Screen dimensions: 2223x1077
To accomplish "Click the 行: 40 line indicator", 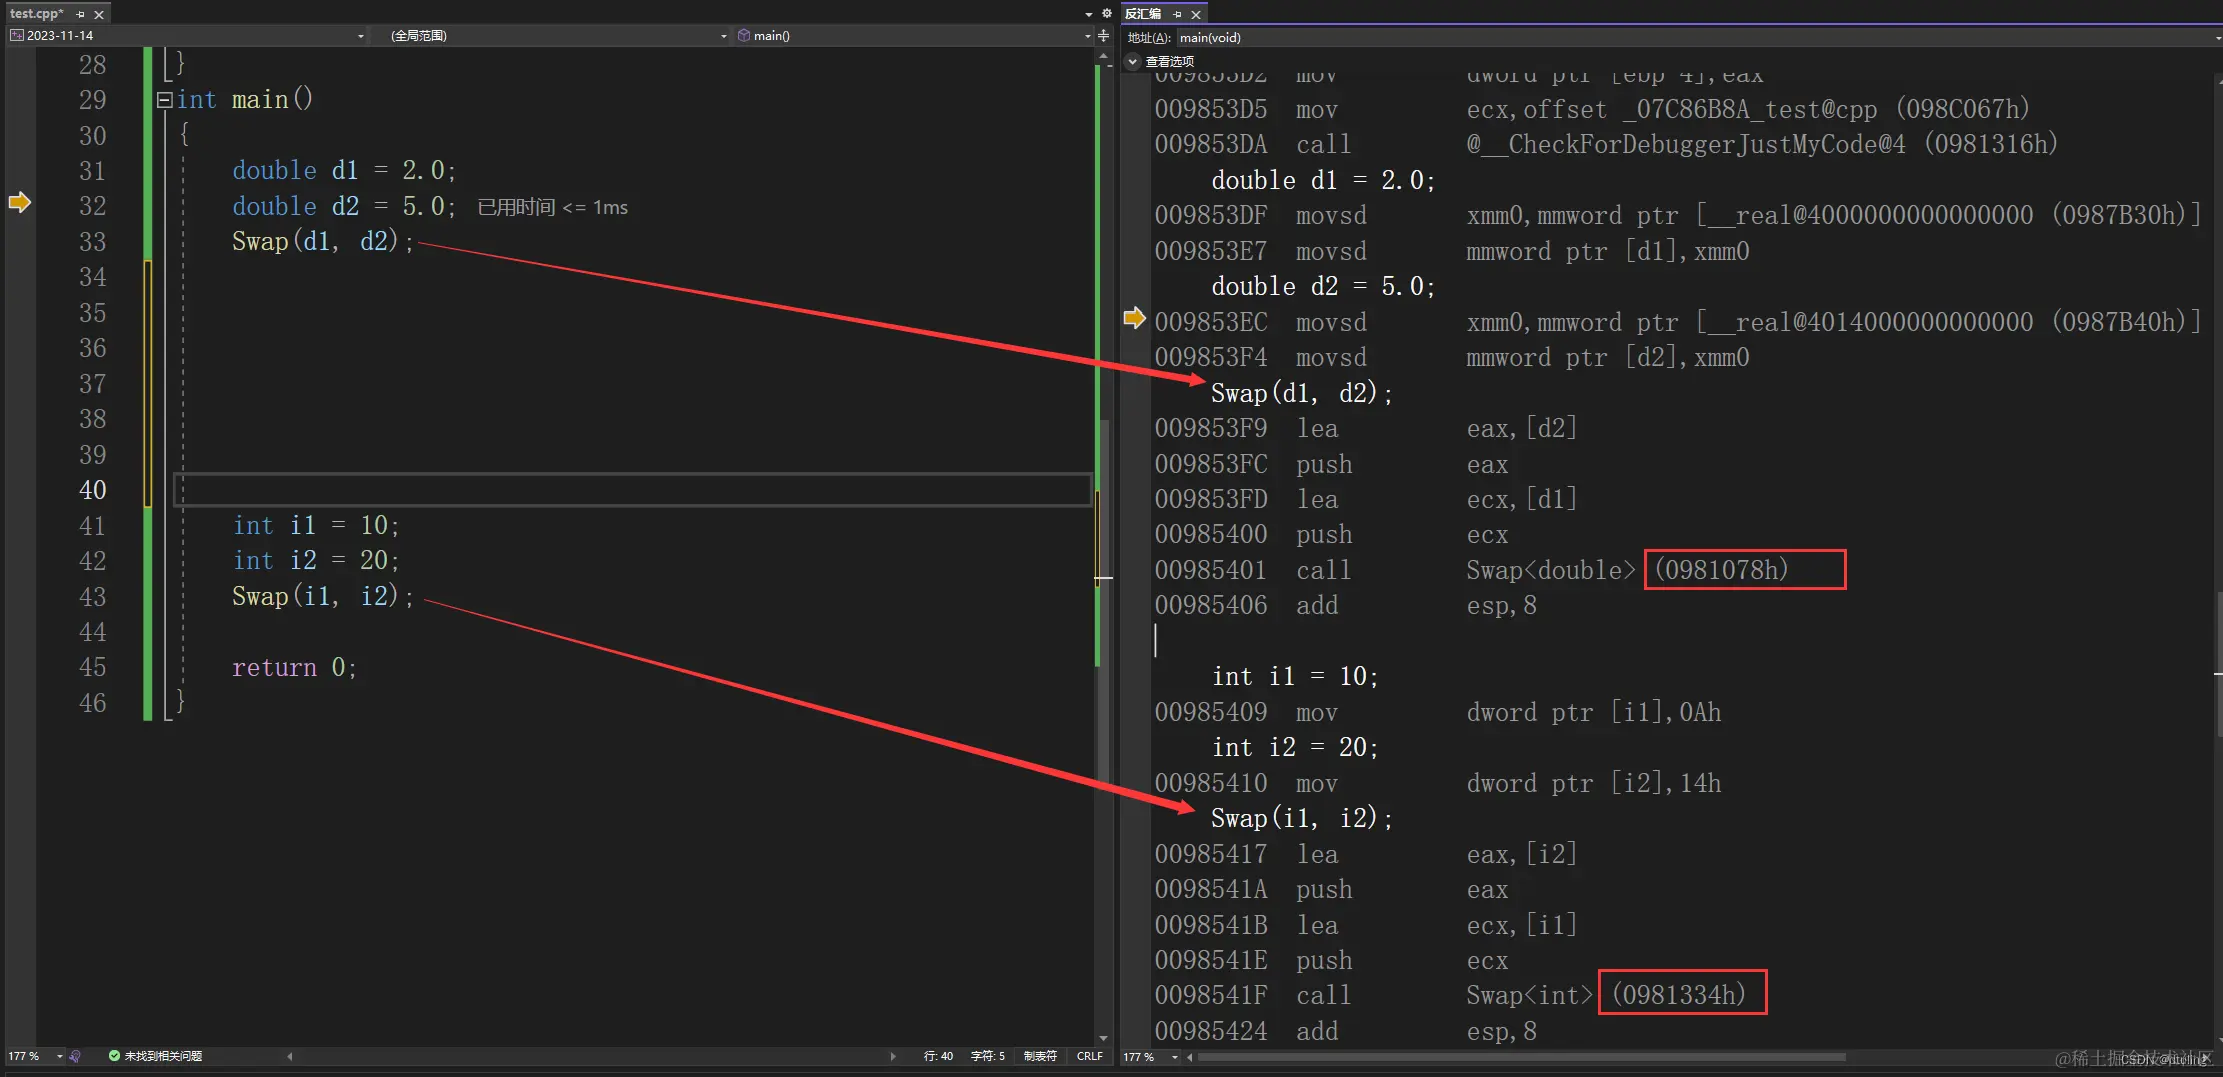I will 938,1056.
